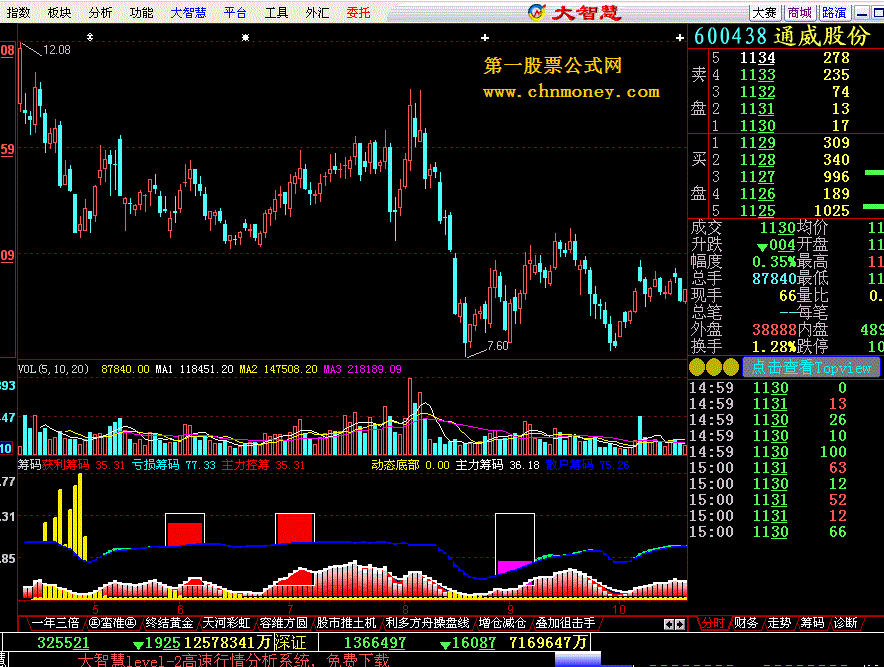884x667 pixels.
Task: Click the third yellow circle indicator
Action: [x=731, y=368]
